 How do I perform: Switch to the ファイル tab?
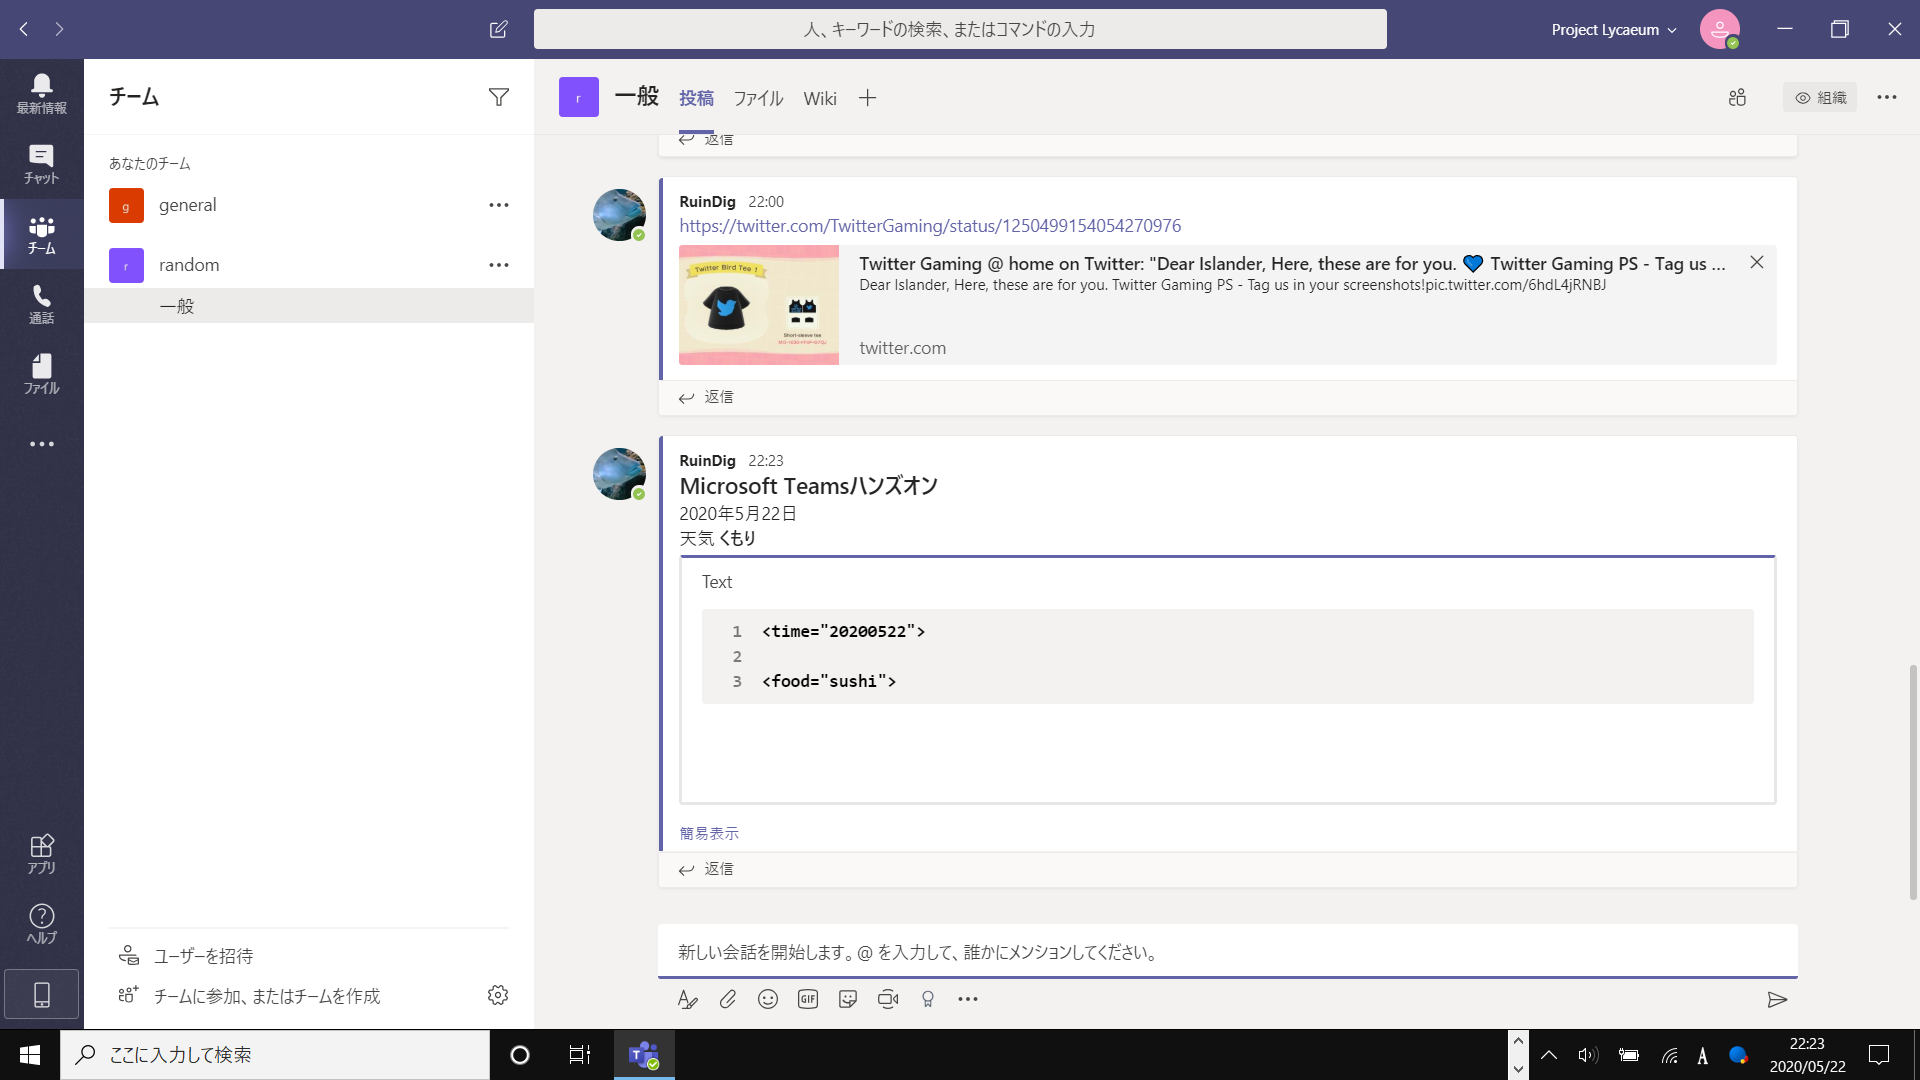758,98
